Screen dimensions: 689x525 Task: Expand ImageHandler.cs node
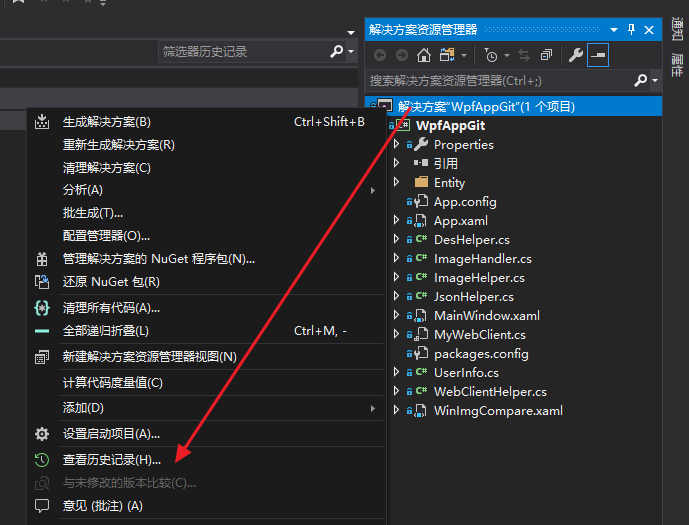396,257
